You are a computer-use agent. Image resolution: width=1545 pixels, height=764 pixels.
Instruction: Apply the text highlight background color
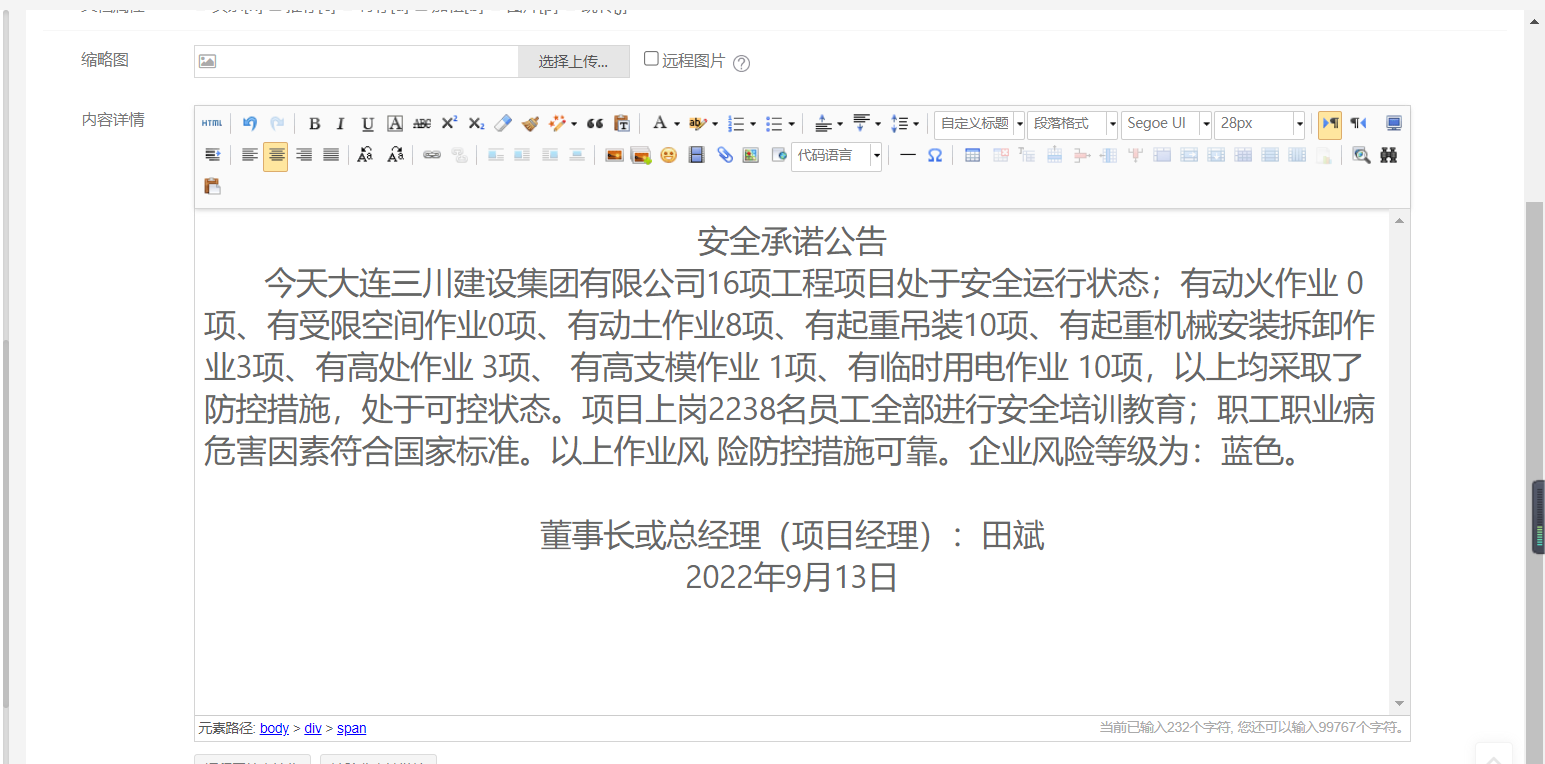tap(697, 123)
